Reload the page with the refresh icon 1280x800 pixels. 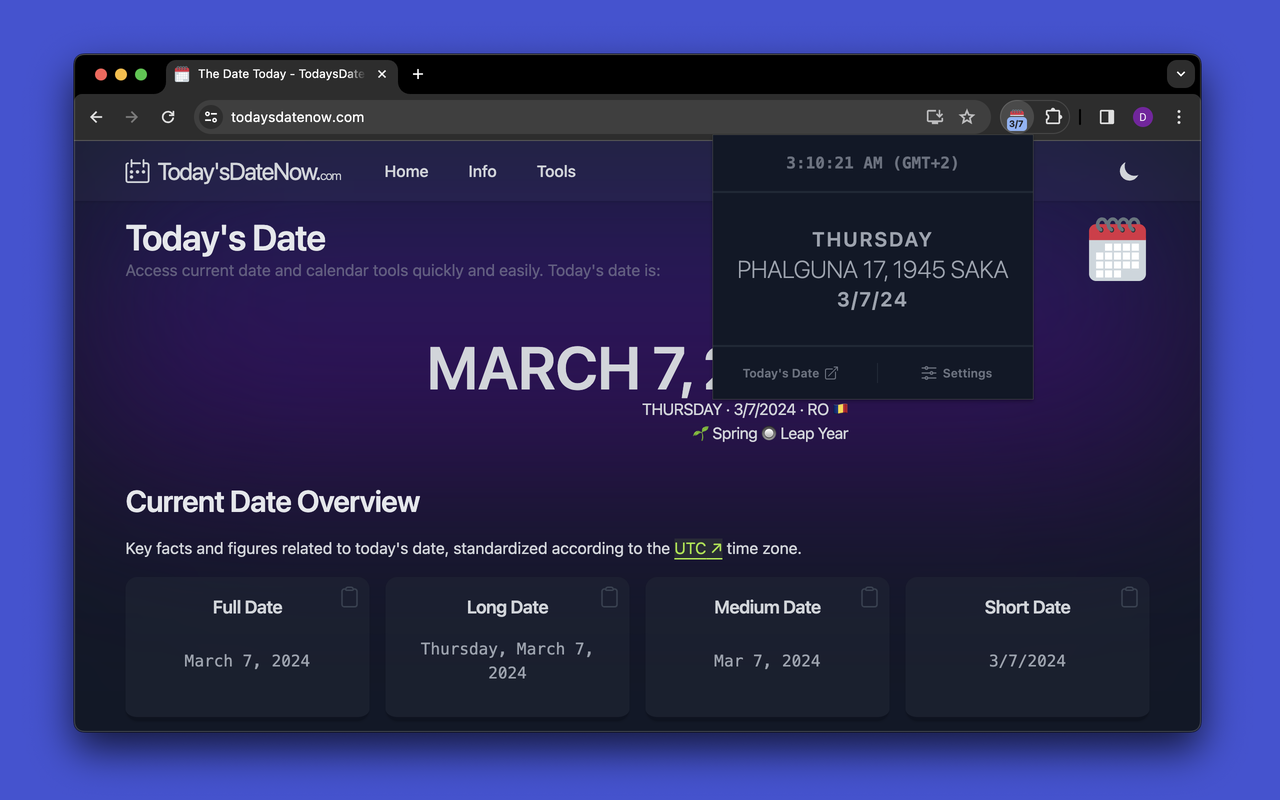tap(168, 117)
